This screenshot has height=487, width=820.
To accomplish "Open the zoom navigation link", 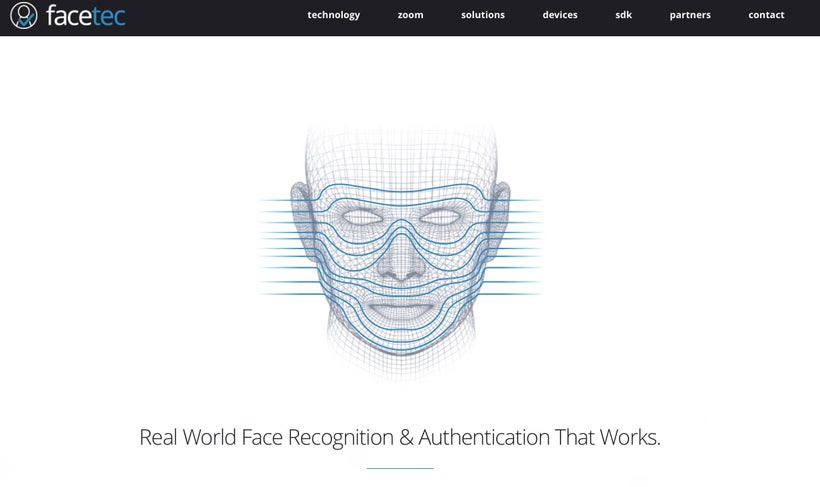I will click(x=411, y=15).
